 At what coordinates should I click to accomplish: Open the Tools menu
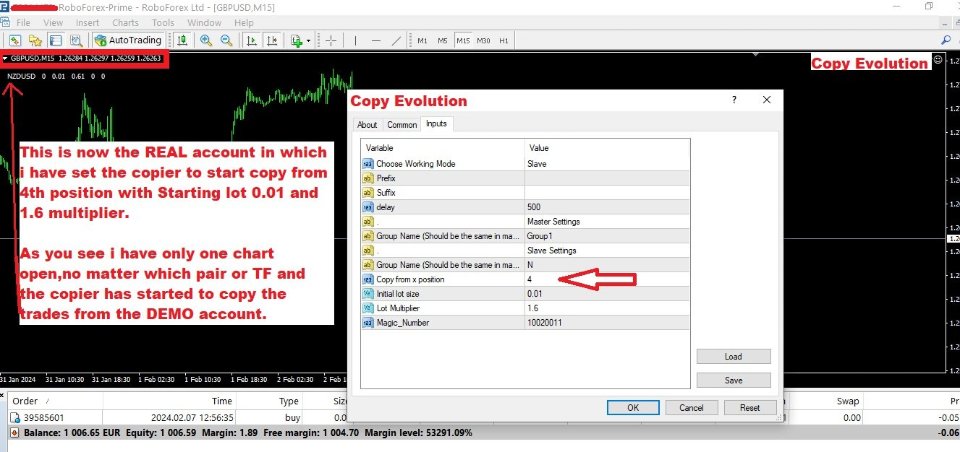163,23
